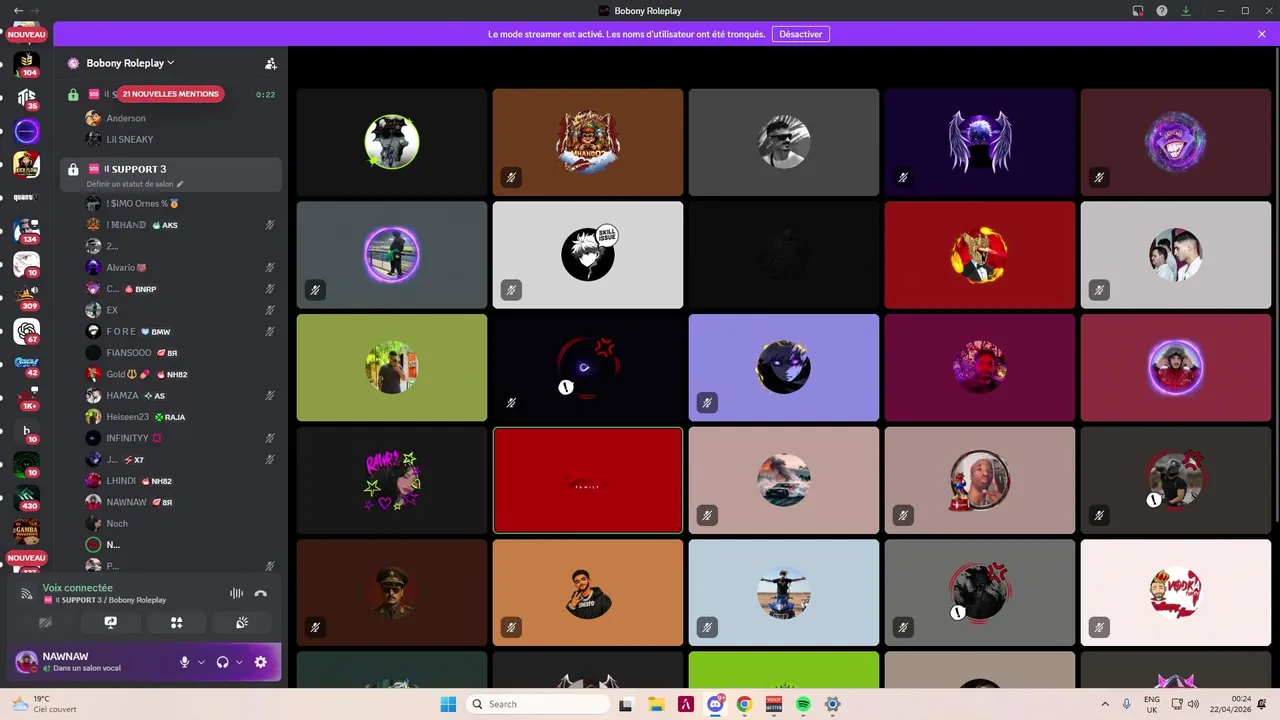Open noise suppression options

236,593
